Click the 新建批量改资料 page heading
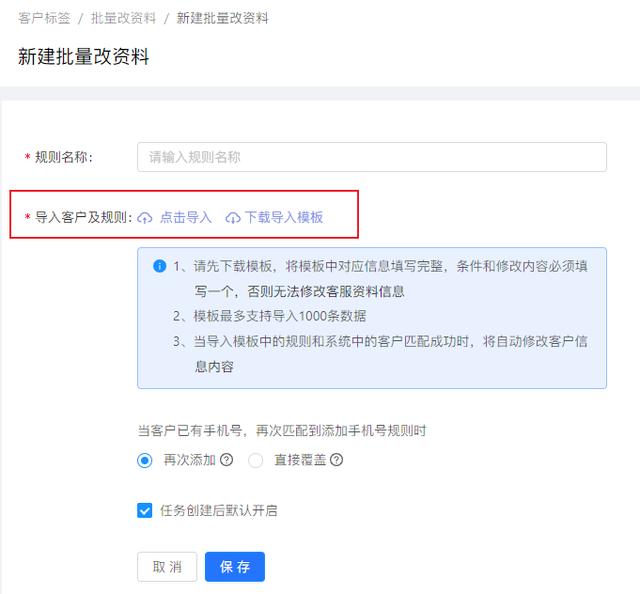Viewport: 640px width, 594px height. click(83, 56)
